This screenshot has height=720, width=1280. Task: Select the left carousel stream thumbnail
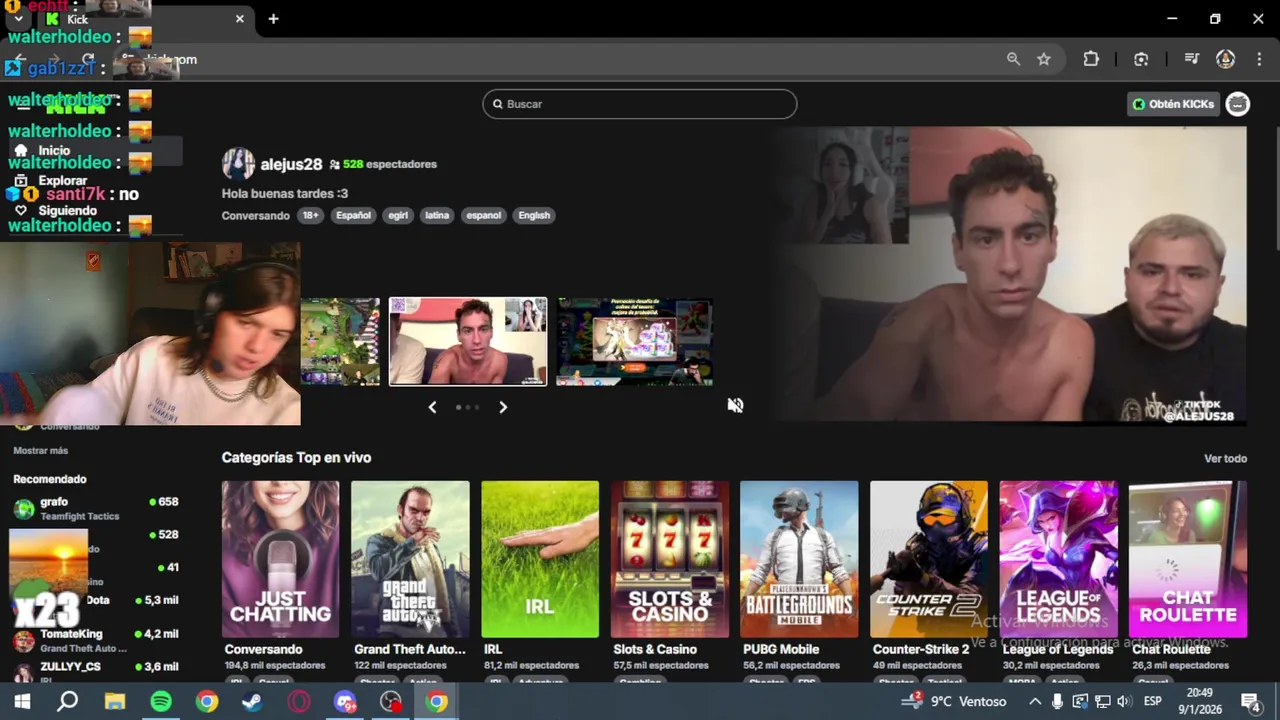pos(340,341)
